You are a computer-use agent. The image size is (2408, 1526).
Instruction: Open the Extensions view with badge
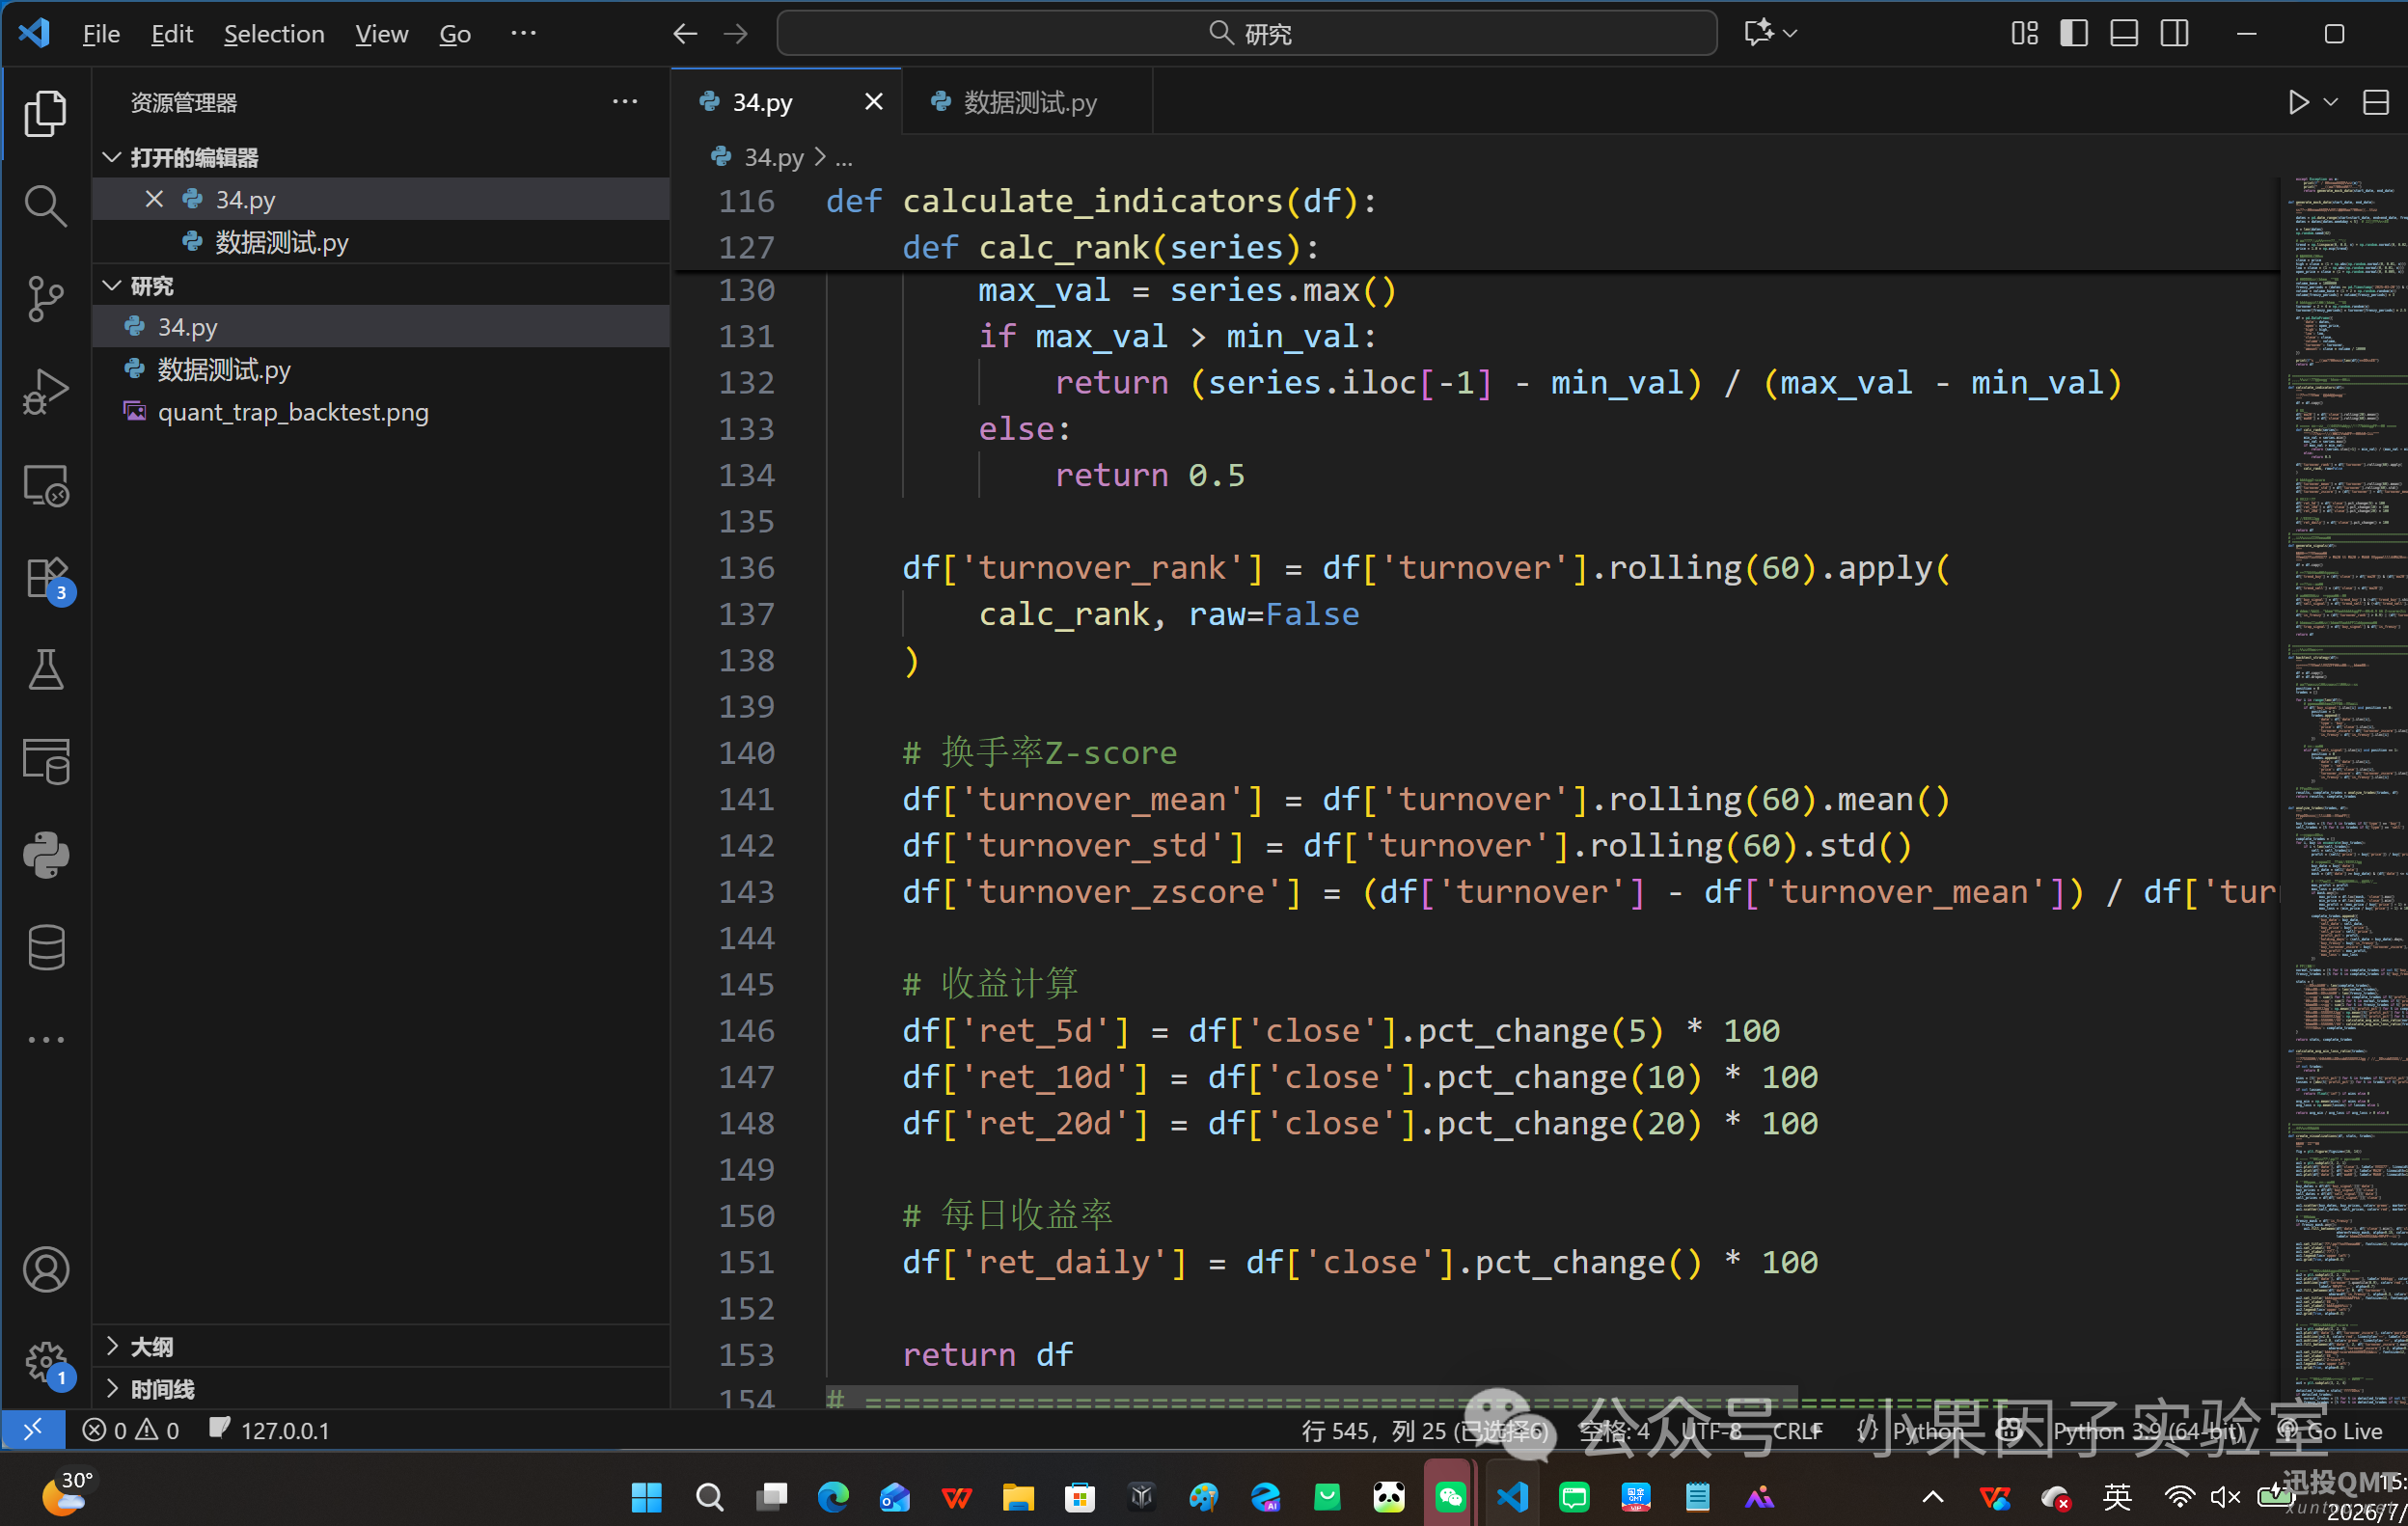coord(47,578)
